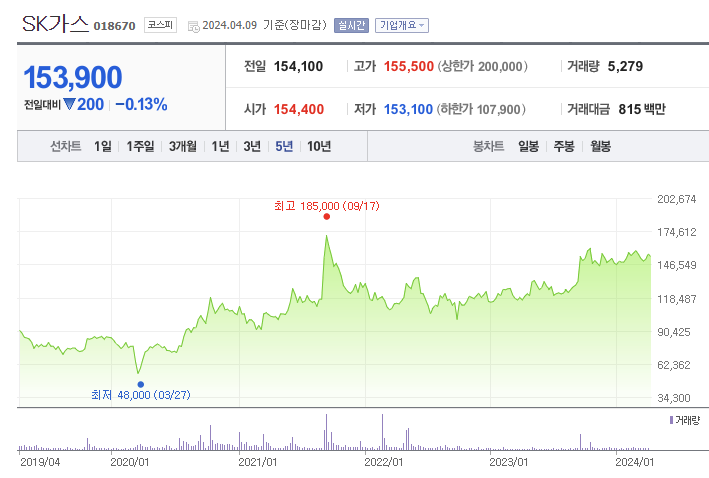709x478 pixels.
Task: Click the blue 최저 48,000 low marker dot
Action: click(x=141, y=384)
